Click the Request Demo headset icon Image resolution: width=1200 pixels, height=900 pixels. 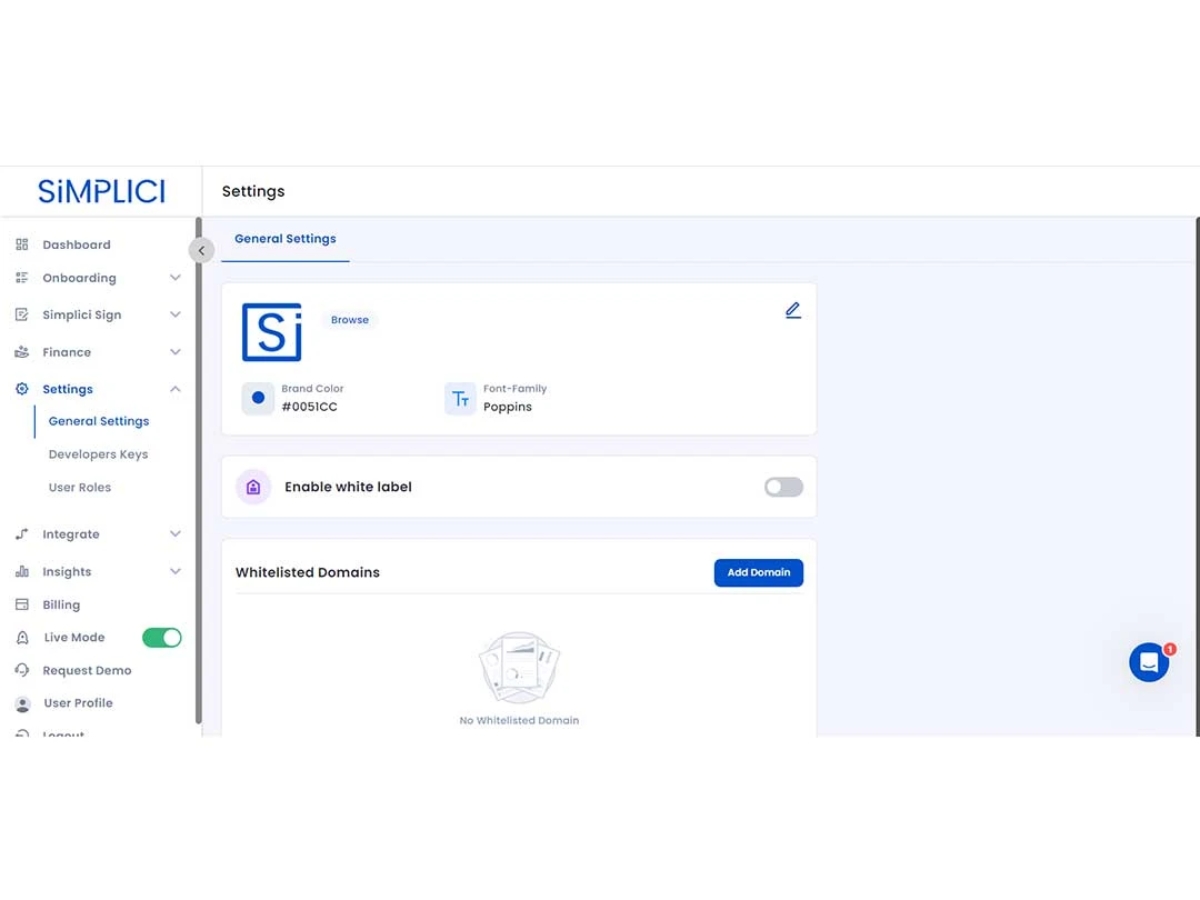pyautogui.click(x=22, y=670)
